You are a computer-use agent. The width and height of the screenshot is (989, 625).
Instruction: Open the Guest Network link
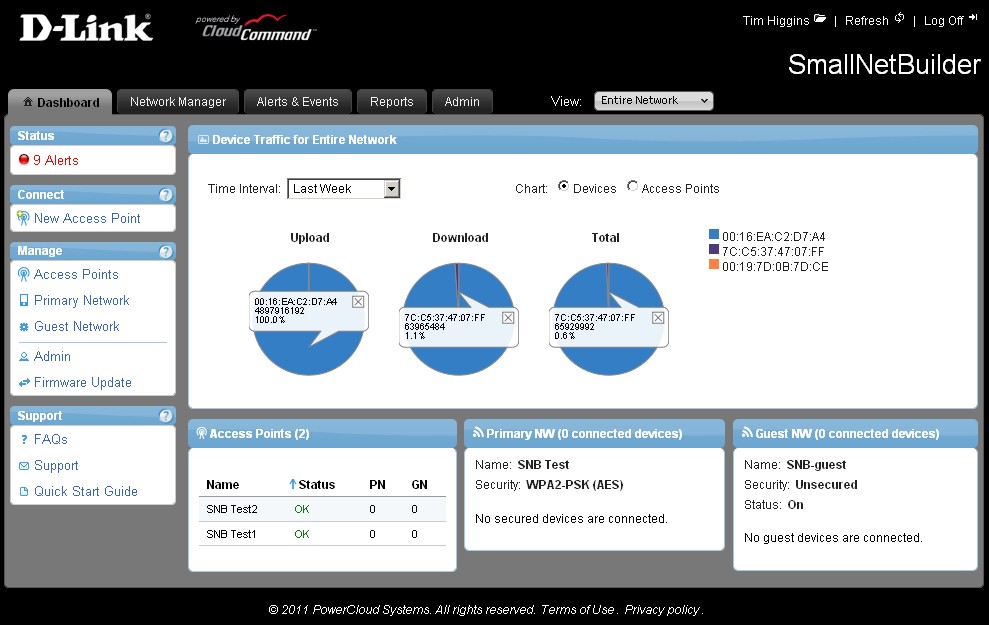tap(76, 326)
